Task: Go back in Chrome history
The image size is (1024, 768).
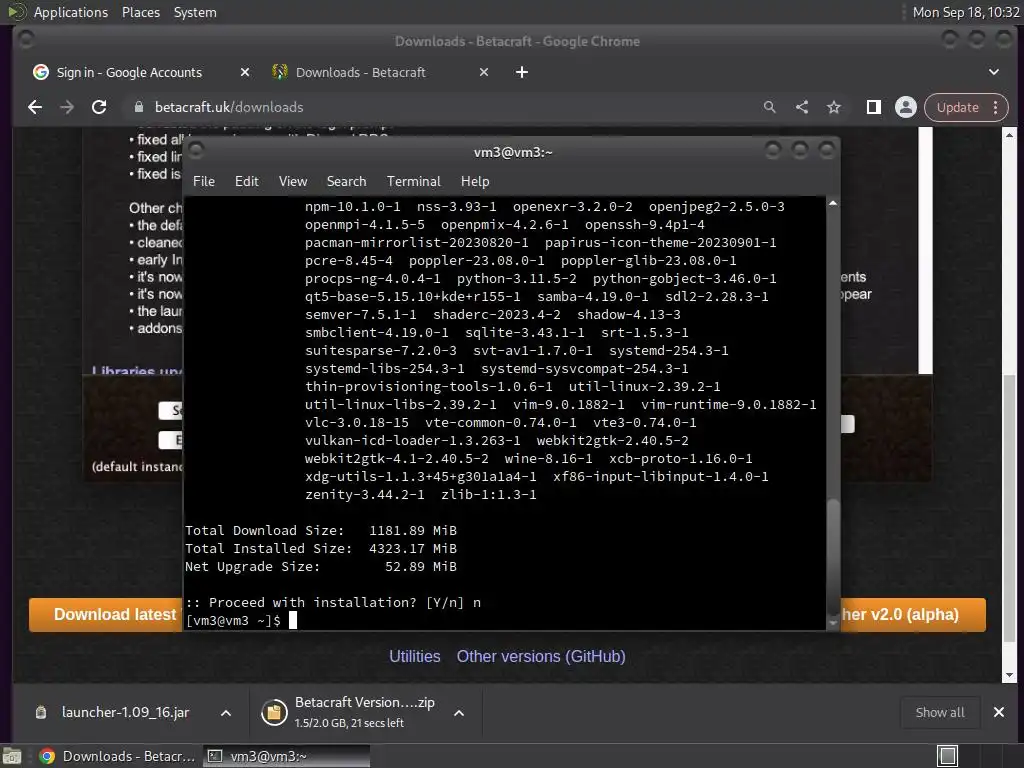Action: pyautogui.click(x=35, y=107)
